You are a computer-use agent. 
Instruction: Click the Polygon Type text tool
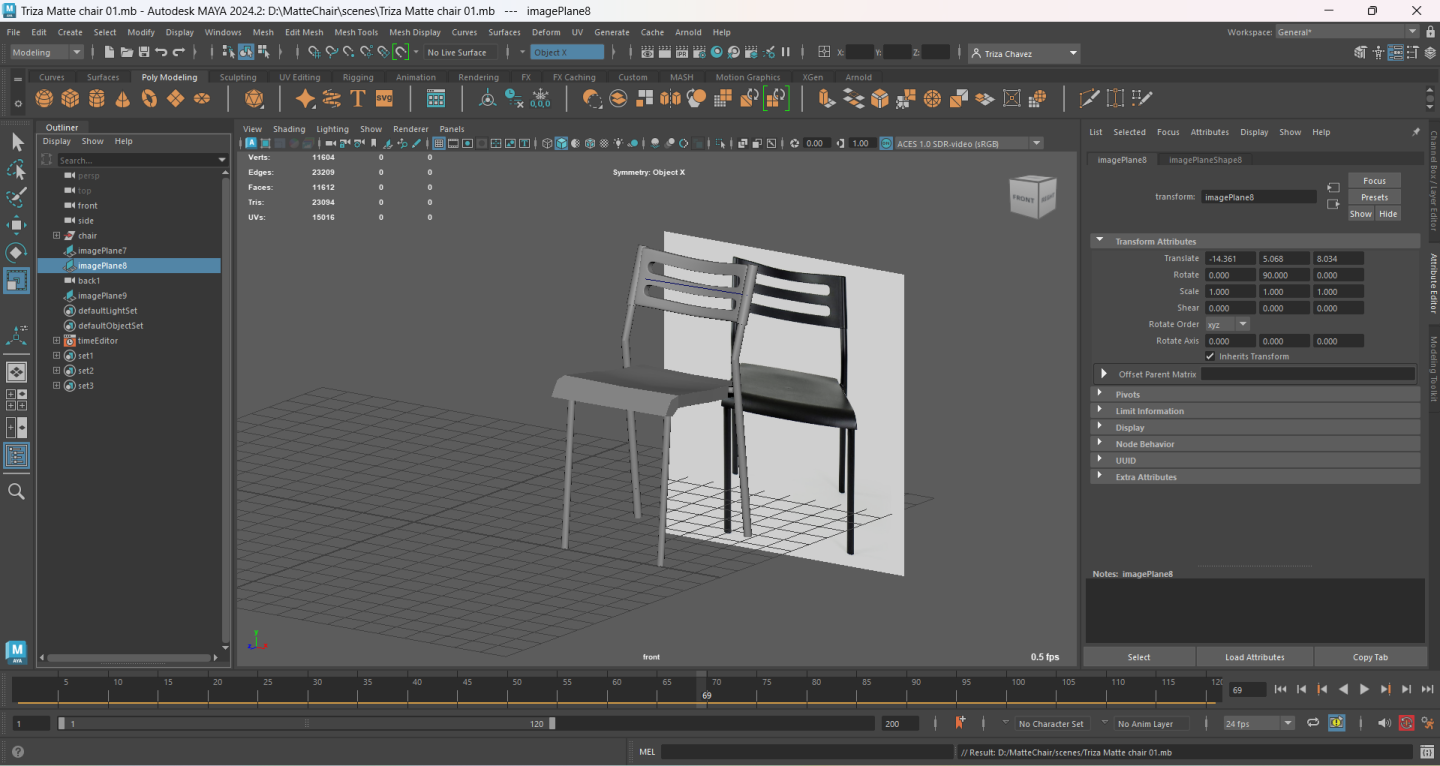point(358,98)
